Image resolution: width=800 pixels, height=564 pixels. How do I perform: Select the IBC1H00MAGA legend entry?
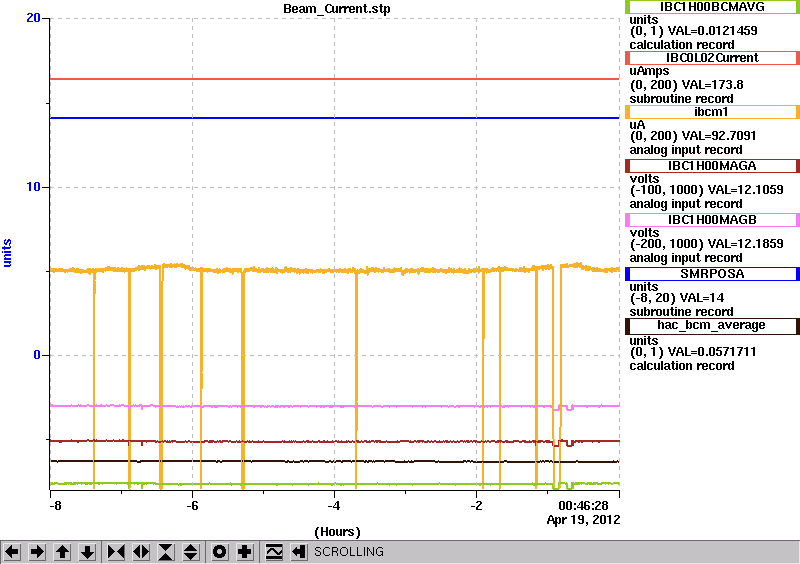(x=712, y=166)
